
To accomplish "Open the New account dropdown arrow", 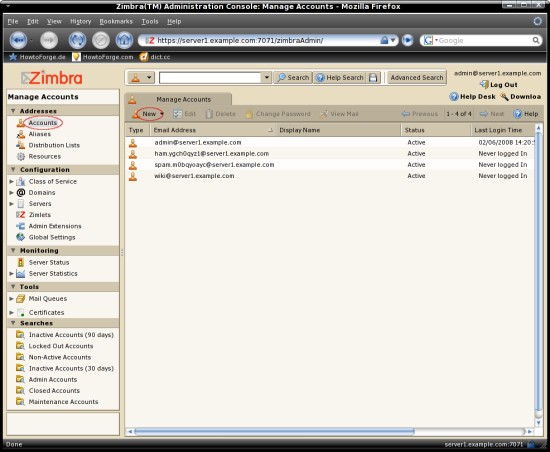I will [x=162, y=114].
